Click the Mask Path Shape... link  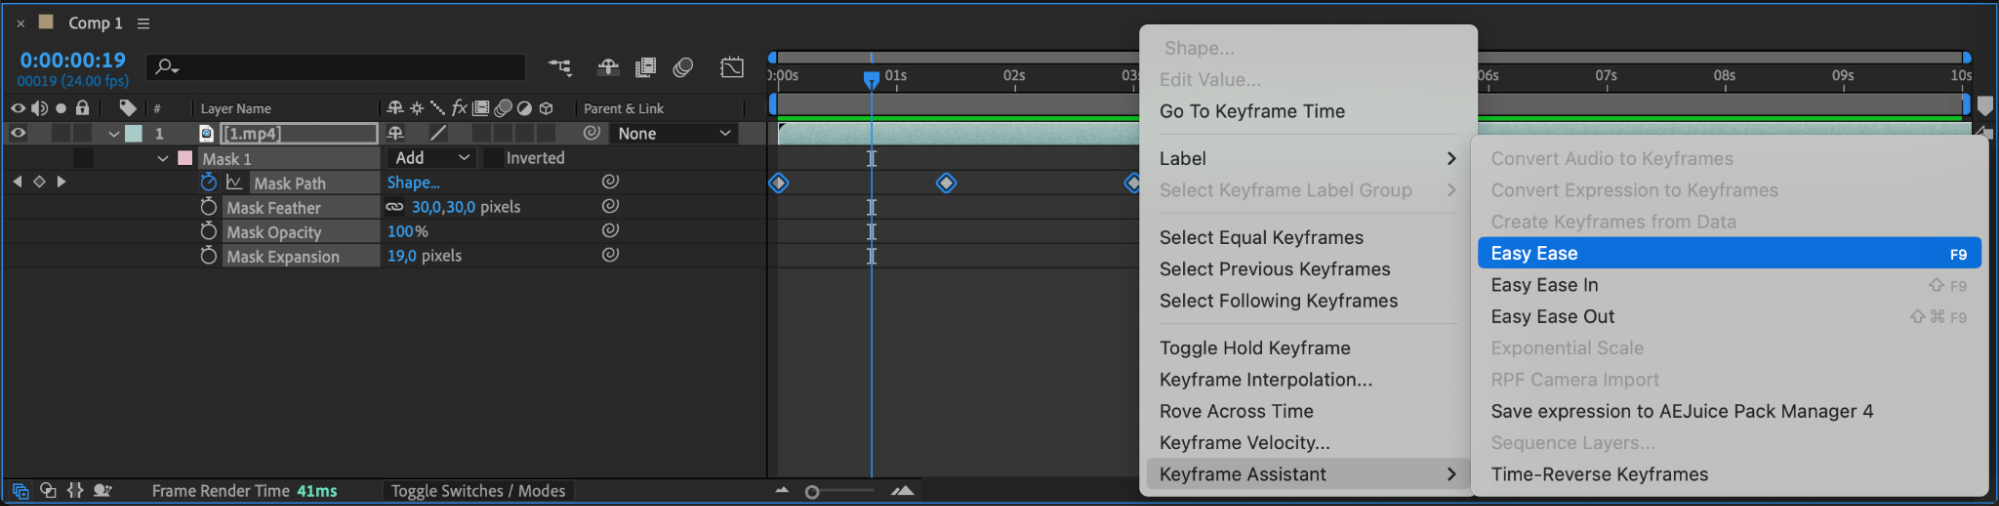pyautogui.click(x=413, y=182)
